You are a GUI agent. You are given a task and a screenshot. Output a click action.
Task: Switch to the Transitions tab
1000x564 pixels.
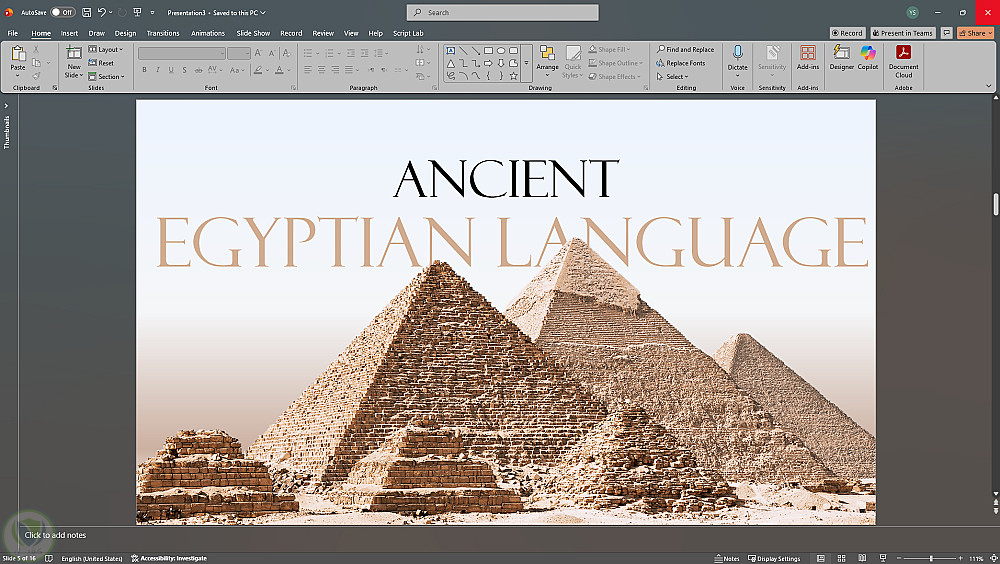point(163,33)
